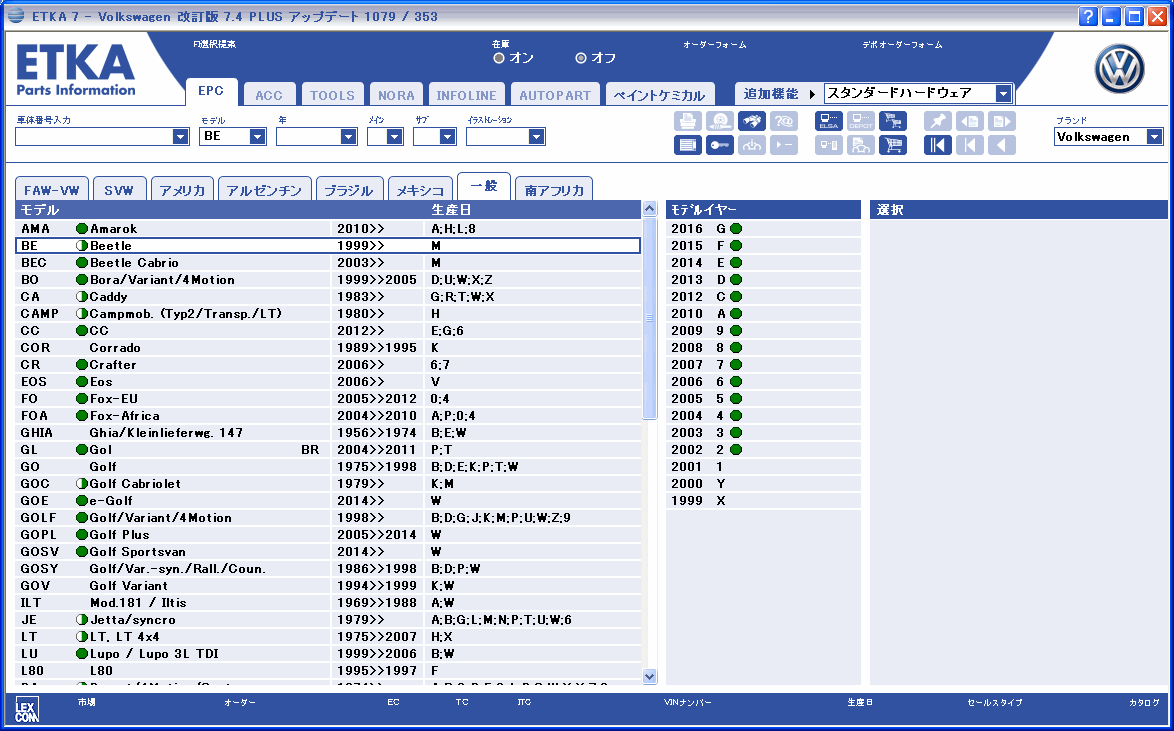The height and width of the screenshot is (731, 1174).
Task: Open the スタンダードハードウェア dropdown
Action: coord(1003,94)
